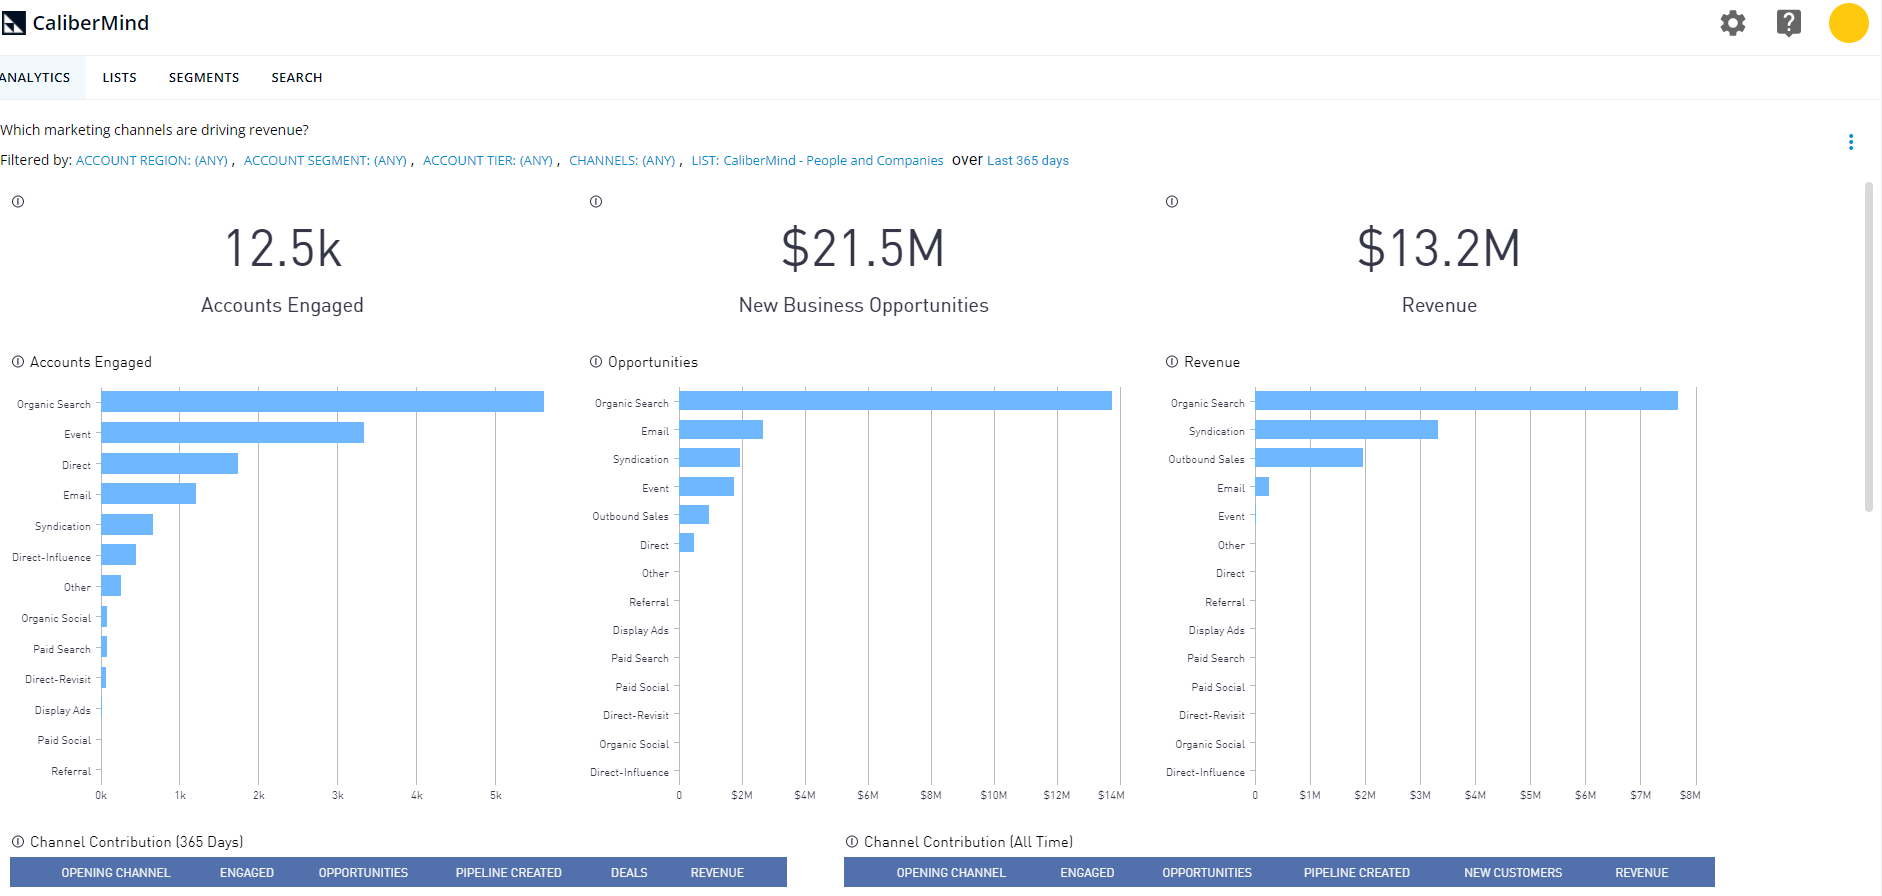The width and height of the screenshot is (1882, 896).
Task: Open the help question mark icon
Action: point(1789,23)
